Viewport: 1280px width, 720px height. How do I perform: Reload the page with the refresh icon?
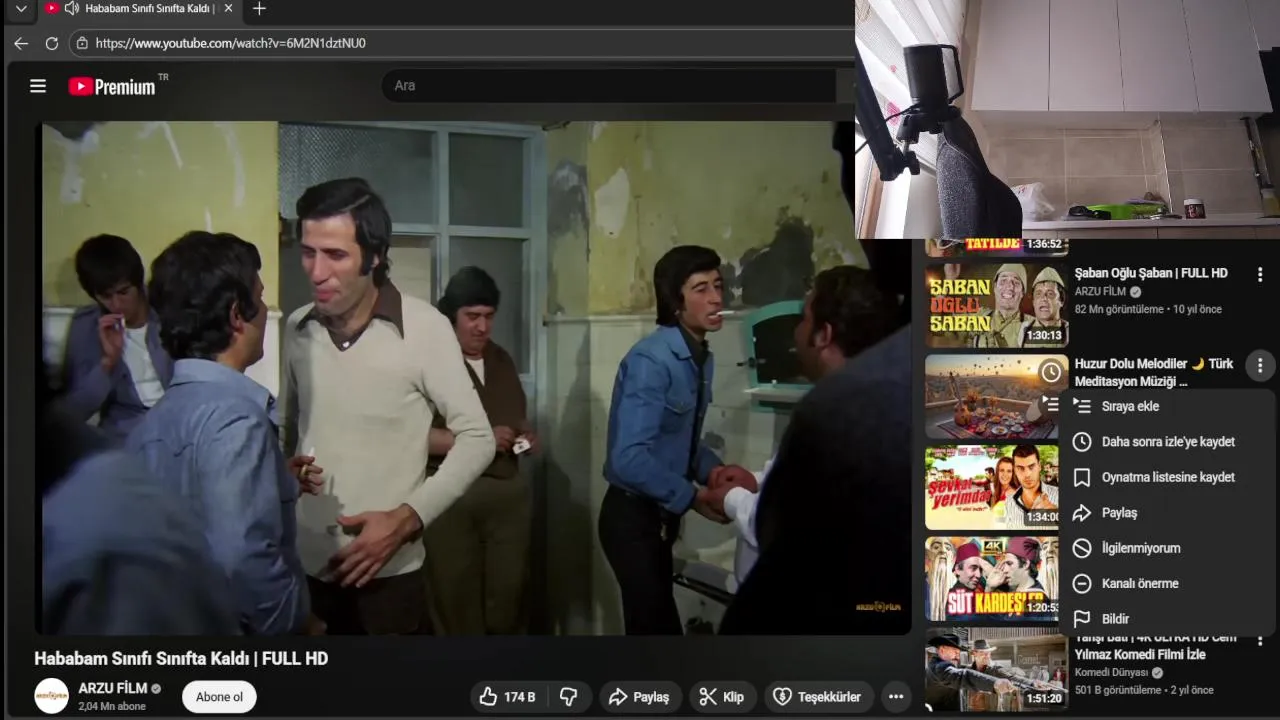pyautogui.click(x=52, y=43)
